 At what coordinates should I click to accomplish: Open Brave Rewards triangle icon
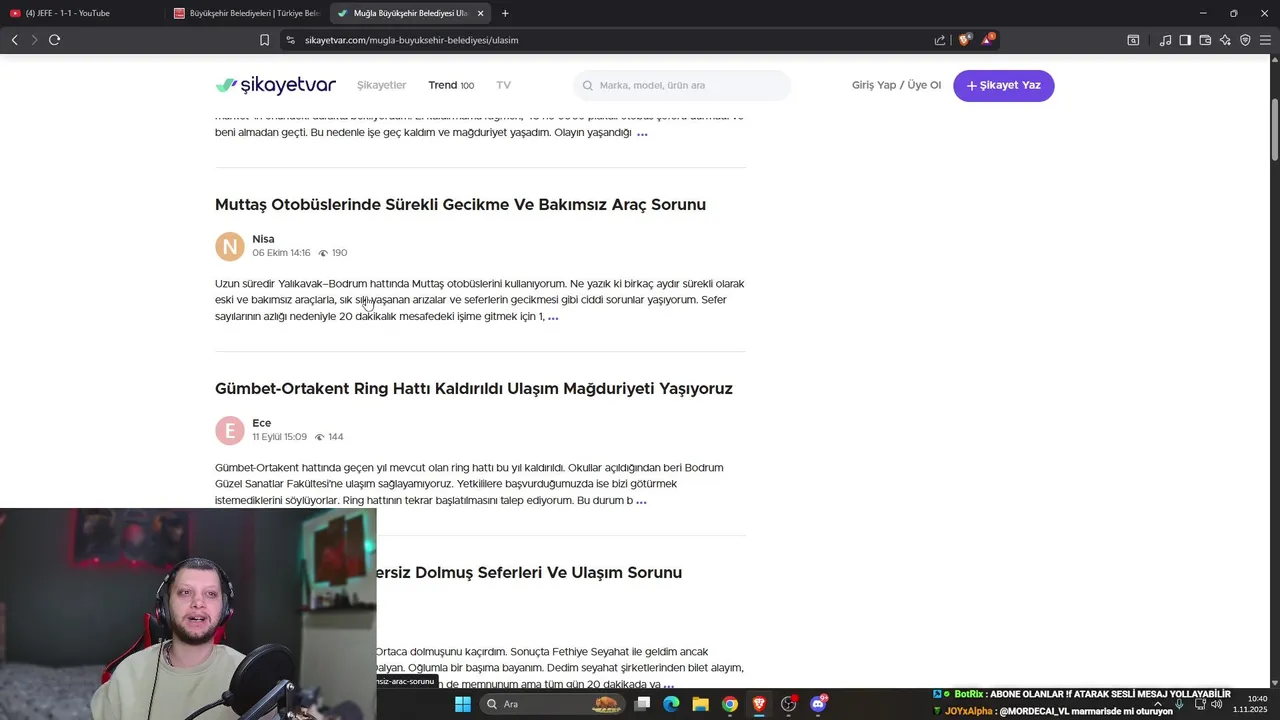[987, 40]
